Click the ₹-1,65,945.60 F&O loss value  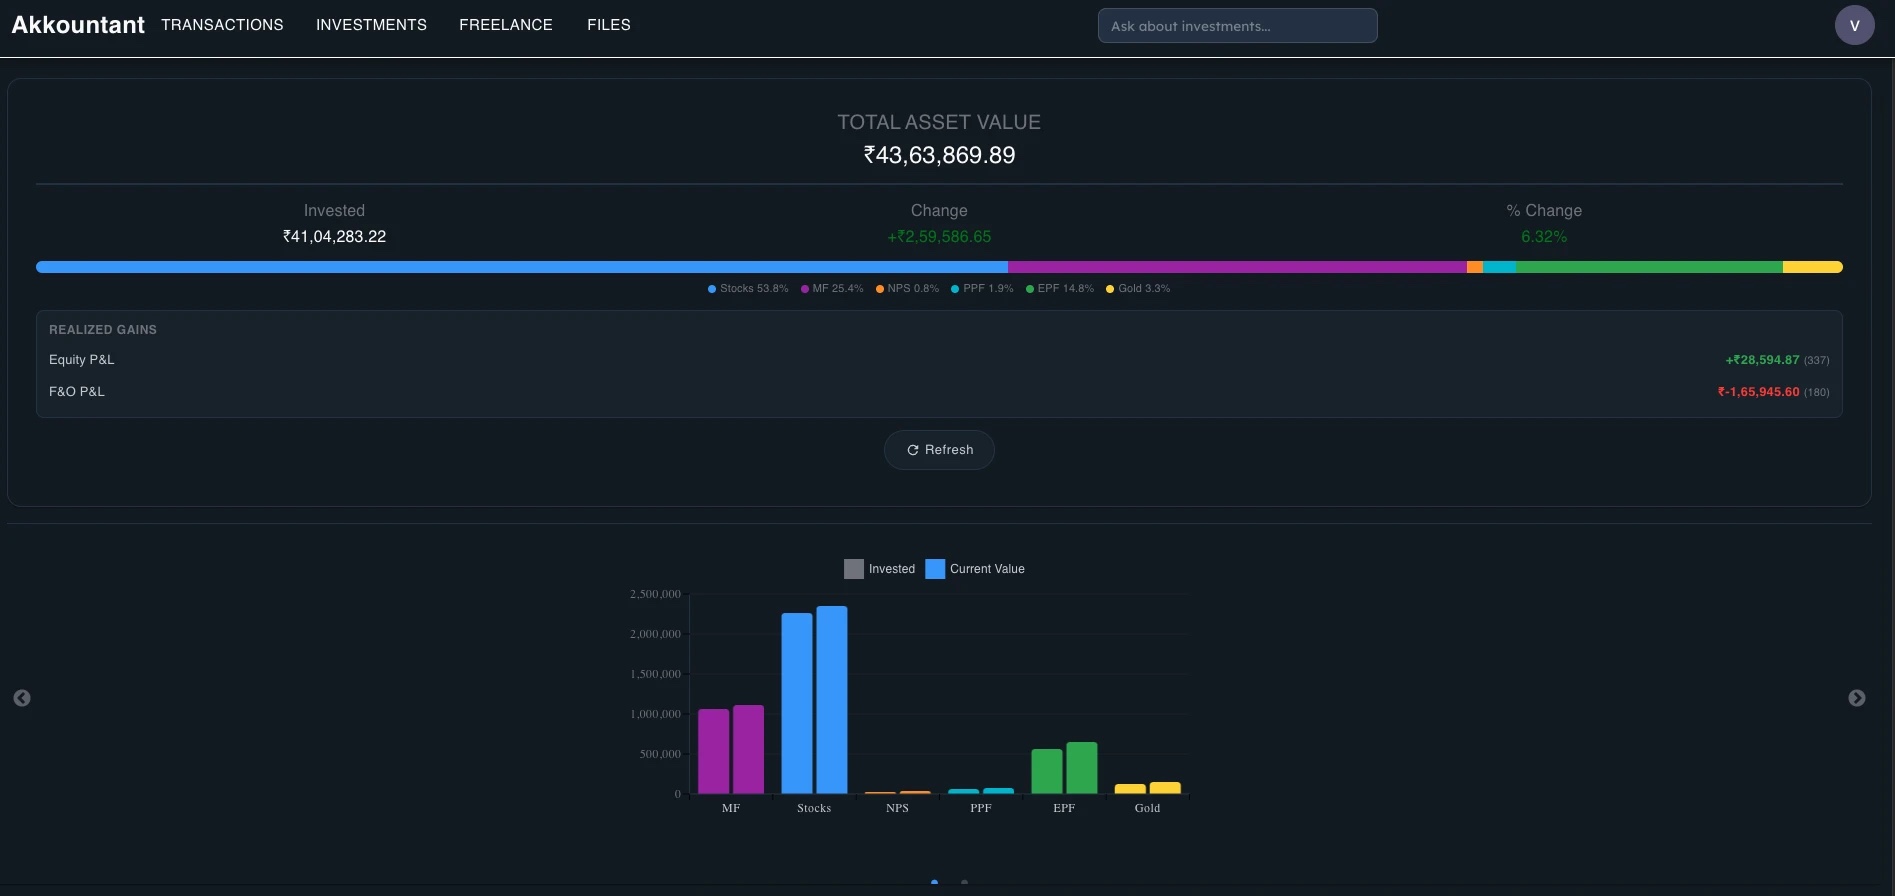(x=1758, y=392)
